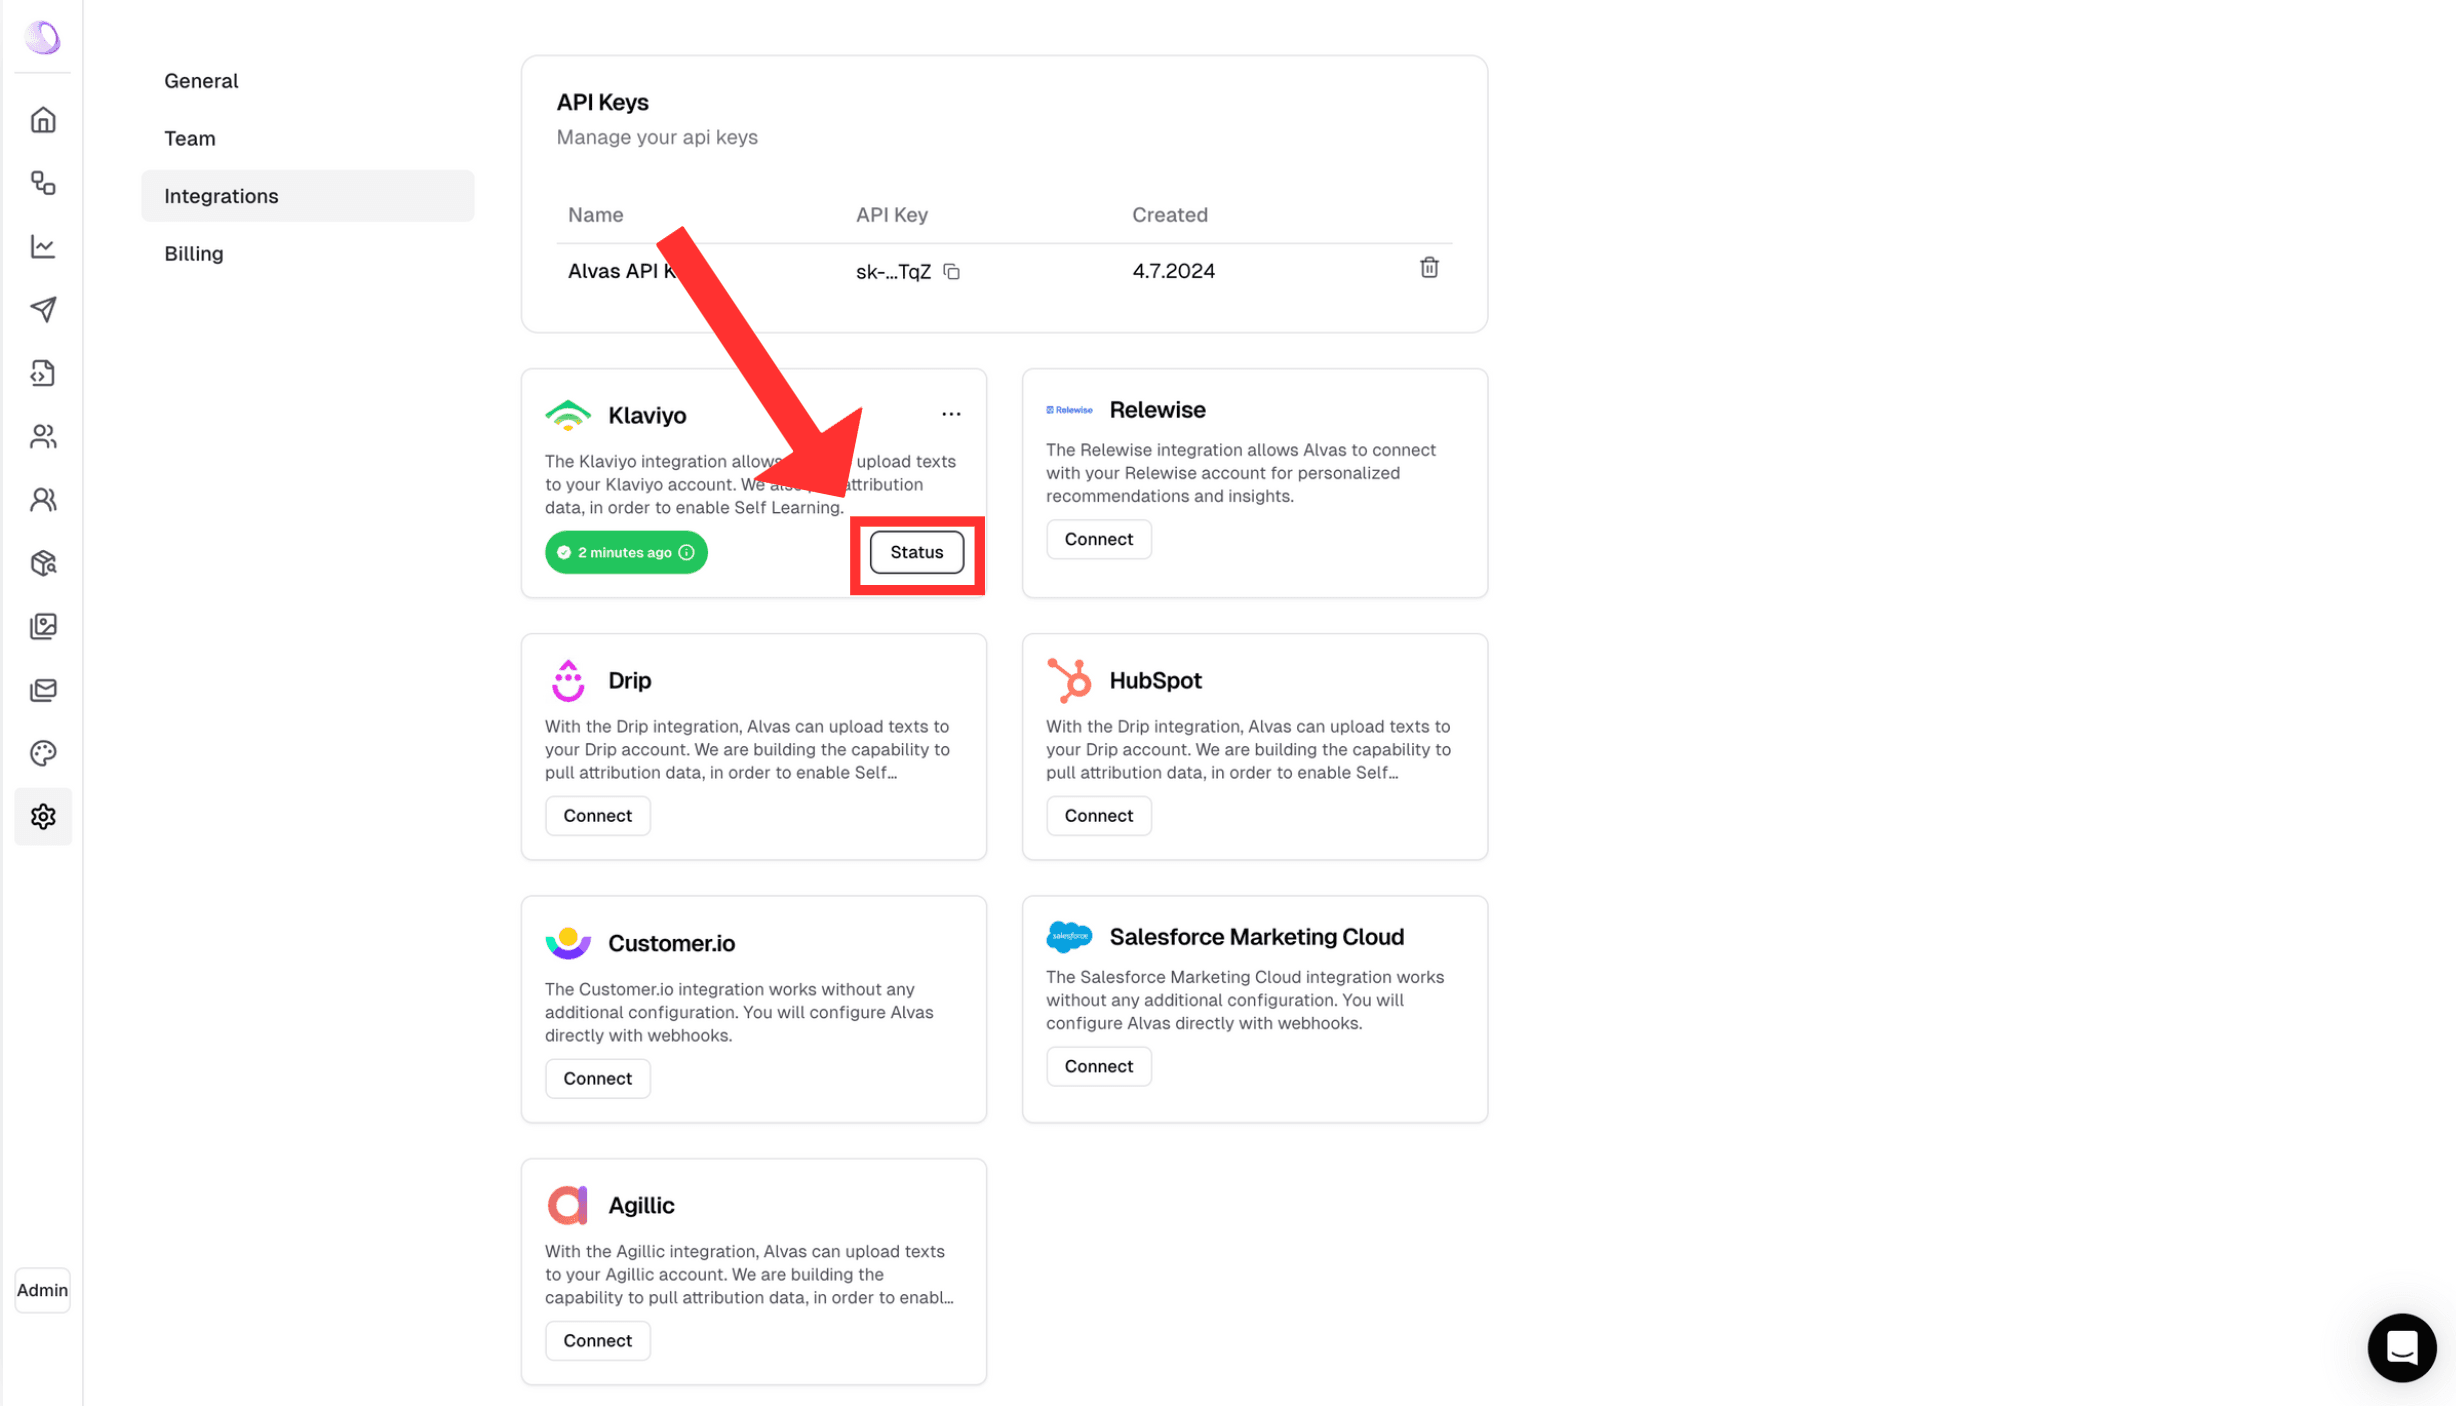Click the Klaviyo logo
Viewport: 2456px width, 1406px height.
coord(568,415)
